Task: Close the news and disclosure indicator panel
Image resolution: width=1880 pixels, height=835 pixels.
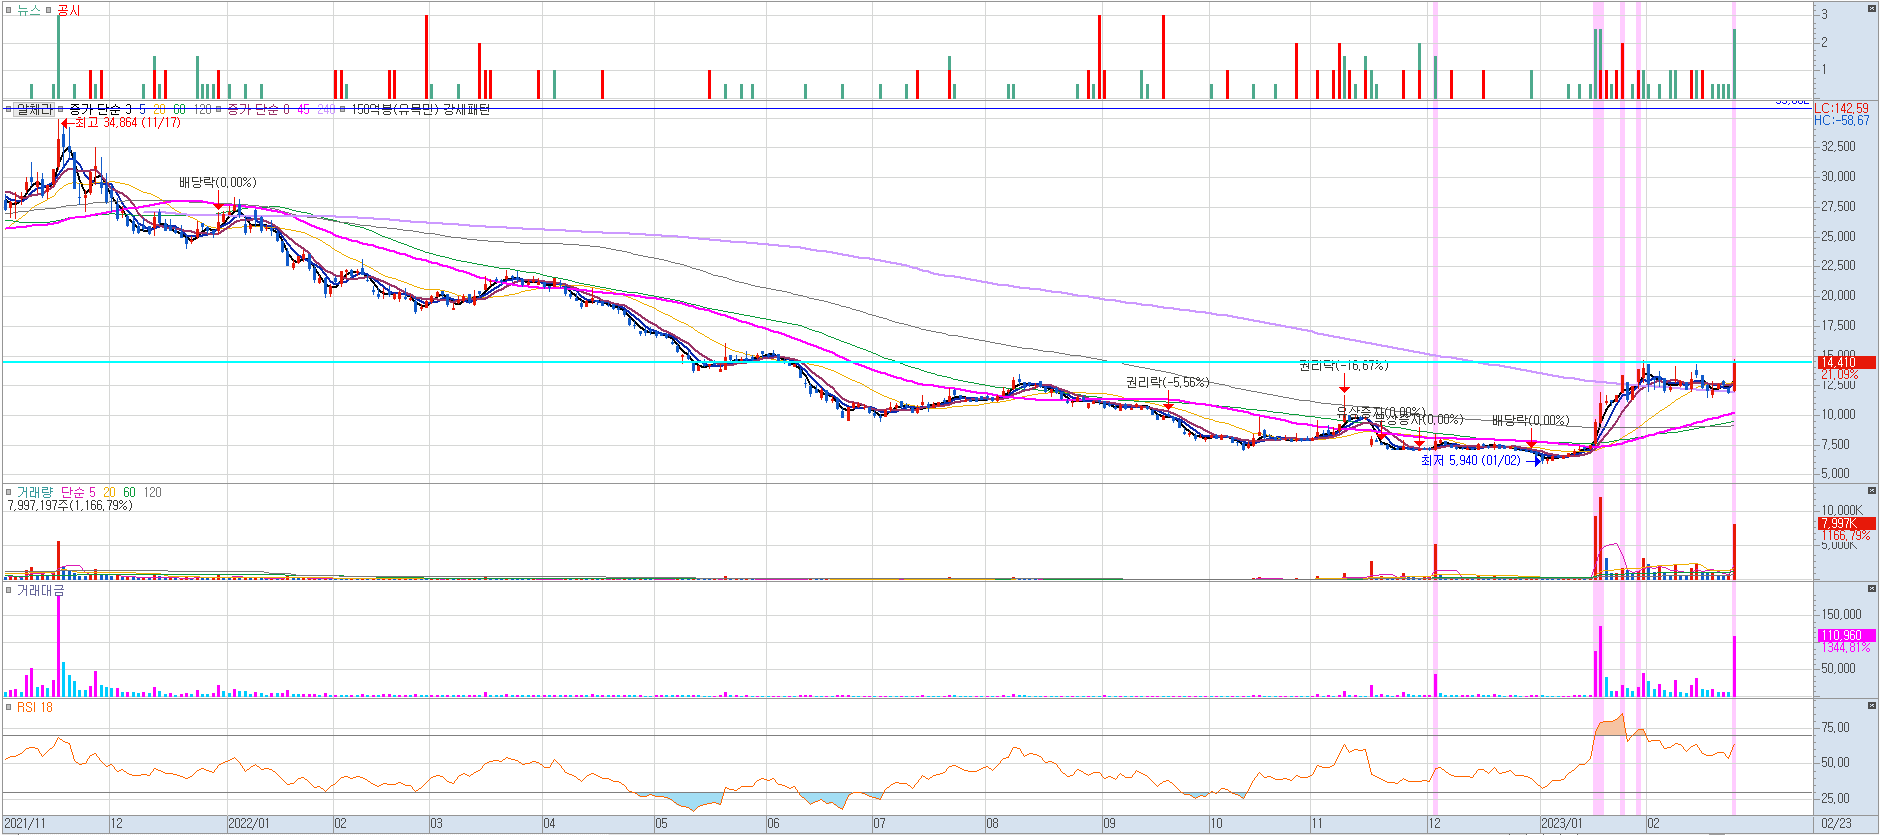Action: coord(1872,9)
